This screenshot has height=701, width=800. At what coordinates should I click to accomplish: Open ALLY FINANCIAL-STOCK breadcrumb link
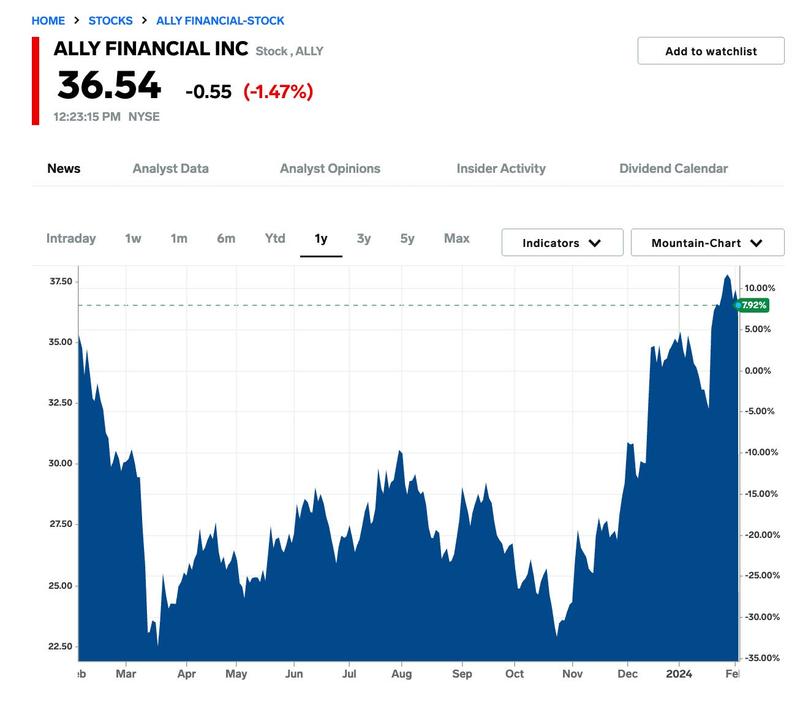coord(220,21)
